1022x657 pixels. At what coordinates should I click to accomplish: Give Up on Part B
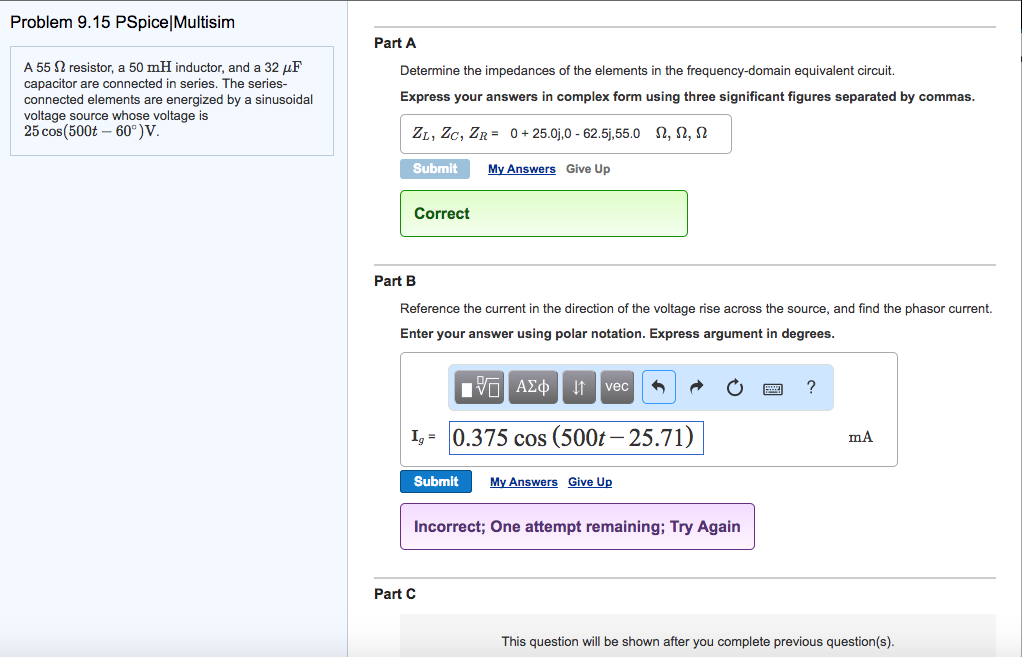590,482
